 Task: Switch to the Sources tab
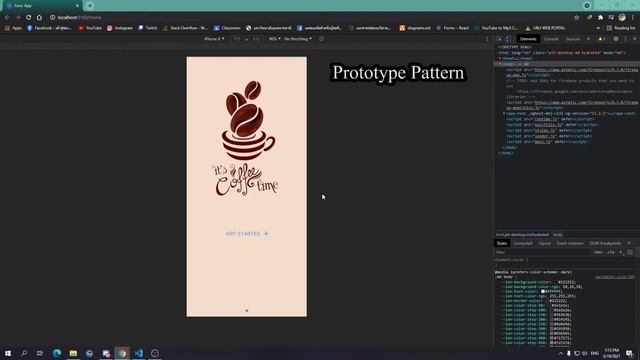point(573,39)
